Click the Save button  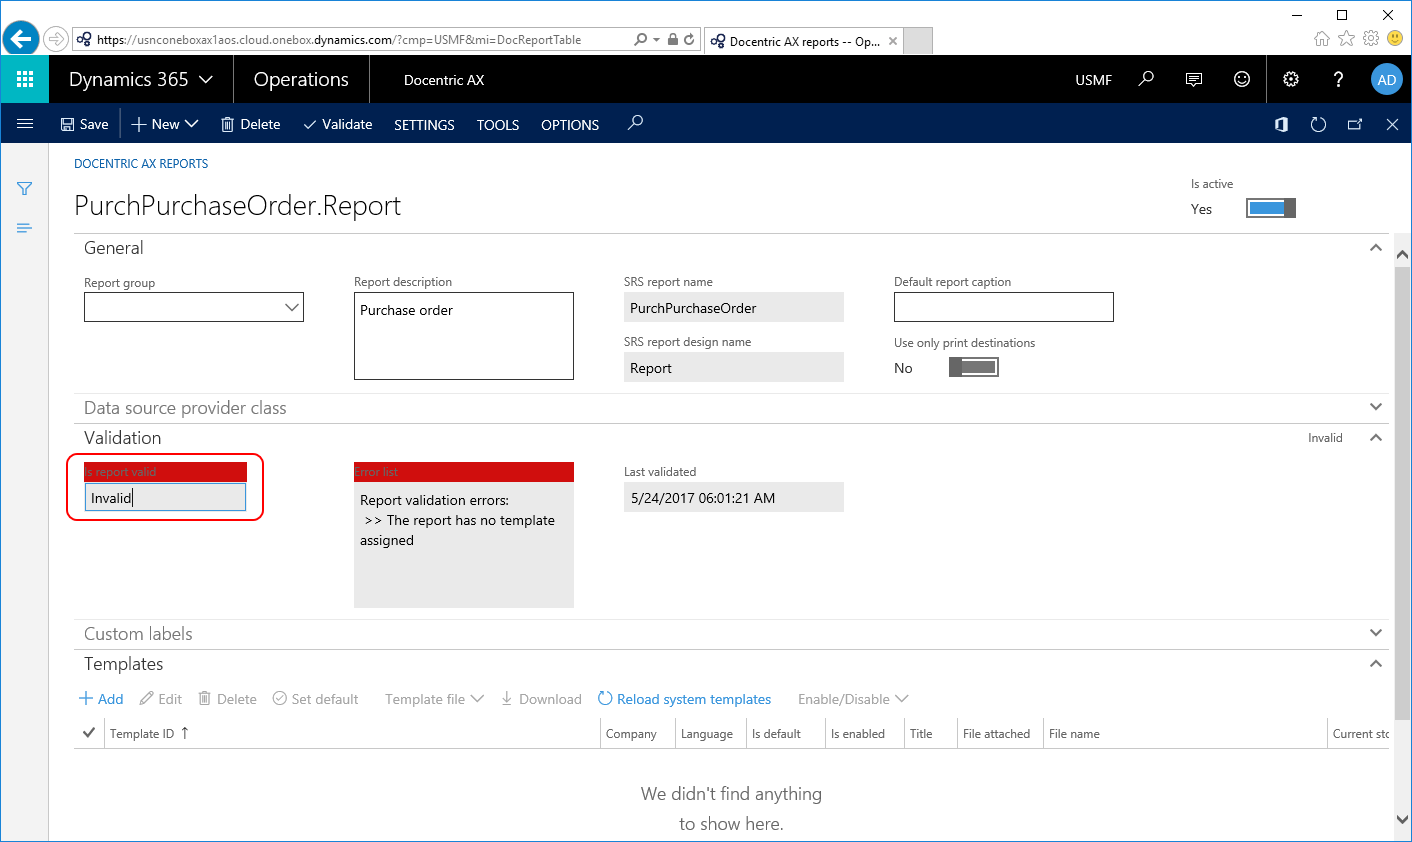point(84,124)
